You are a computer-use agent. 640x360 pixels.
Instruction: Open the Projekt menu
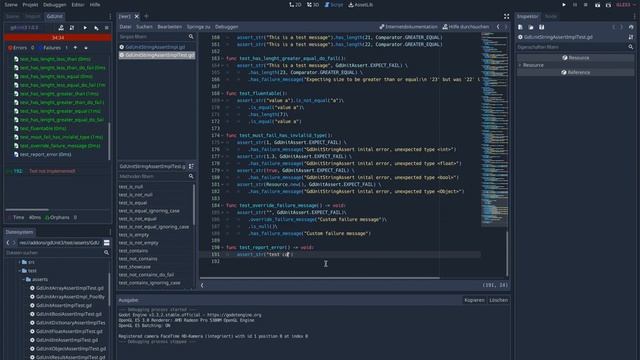pos(30,4)
